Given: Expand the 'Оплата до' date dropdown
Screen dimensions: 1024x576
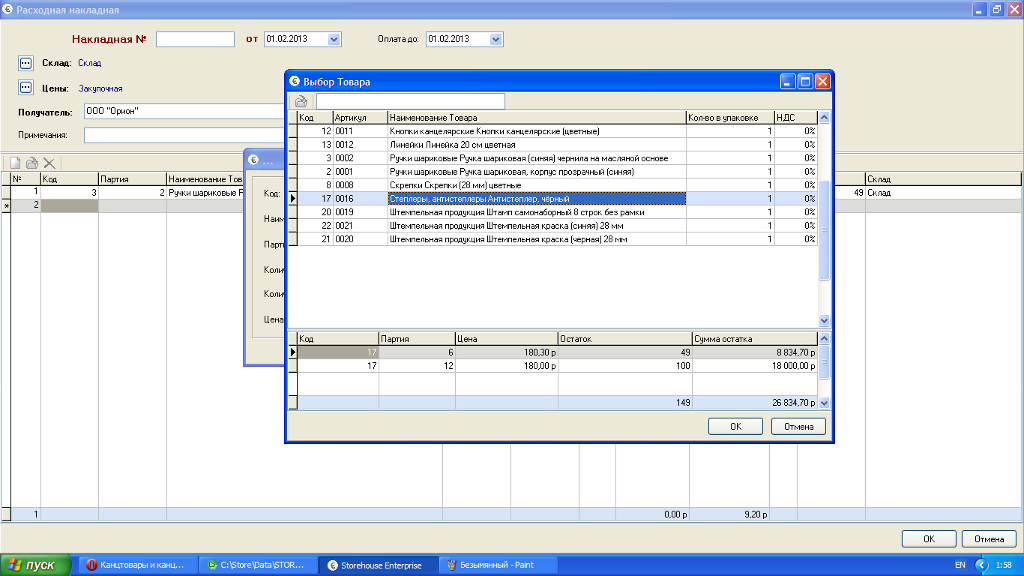Looking at the screenshot, I should coord(496,39).
